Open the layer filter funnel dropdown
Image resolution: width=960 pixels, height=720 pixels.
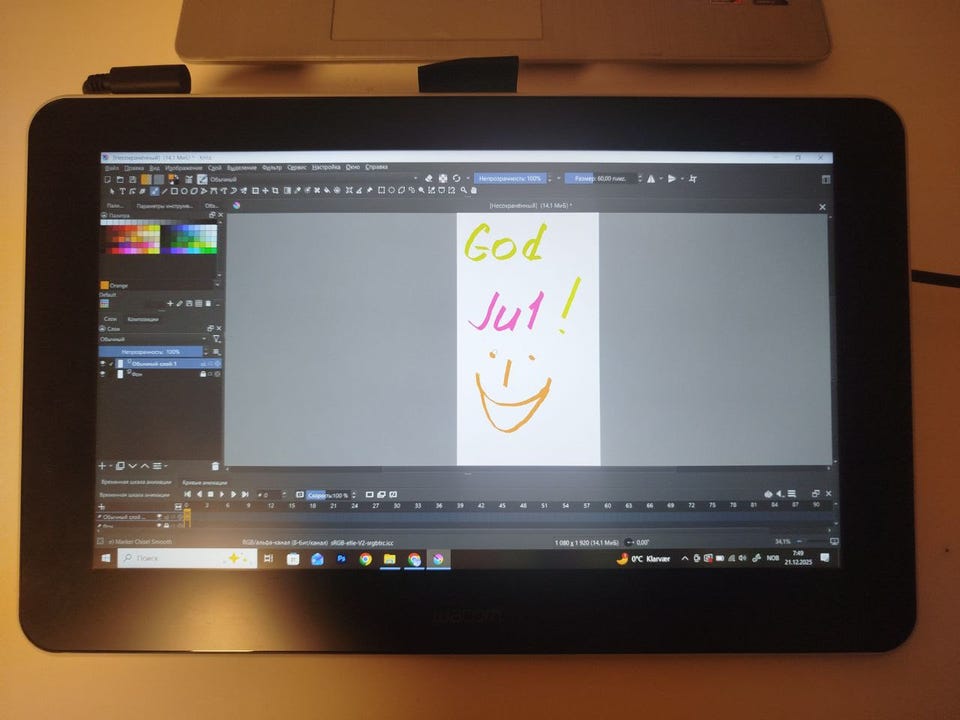click(x=217, y=339)
